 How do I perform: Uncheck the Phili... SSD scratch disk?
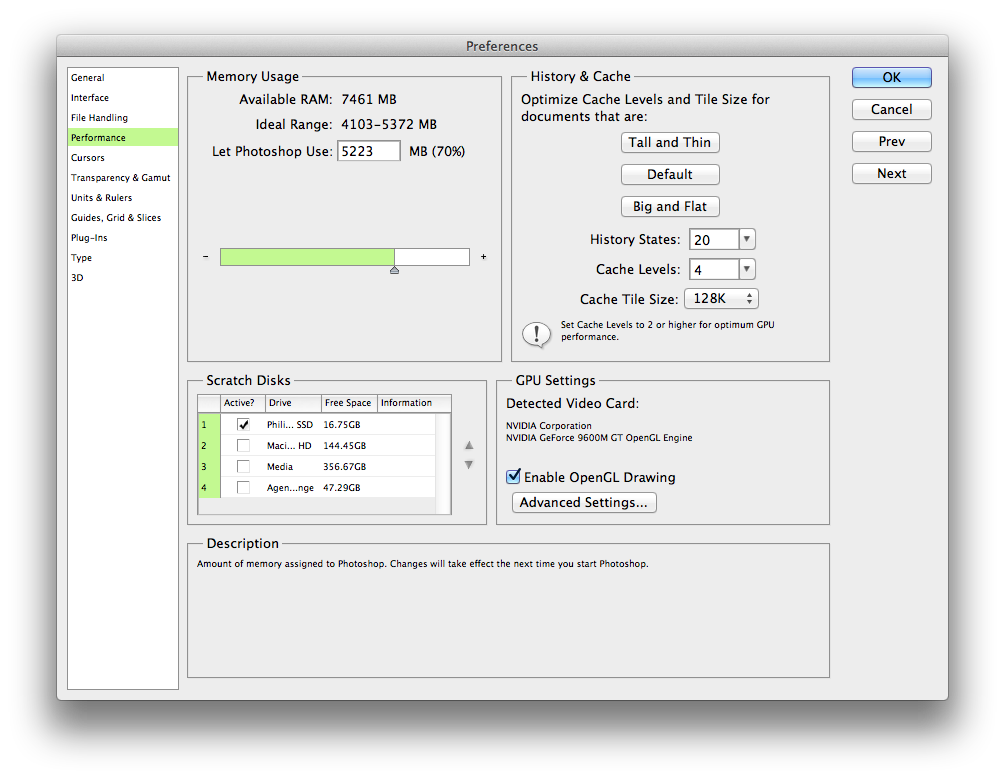pyautogui.click(x=244, y=424)
